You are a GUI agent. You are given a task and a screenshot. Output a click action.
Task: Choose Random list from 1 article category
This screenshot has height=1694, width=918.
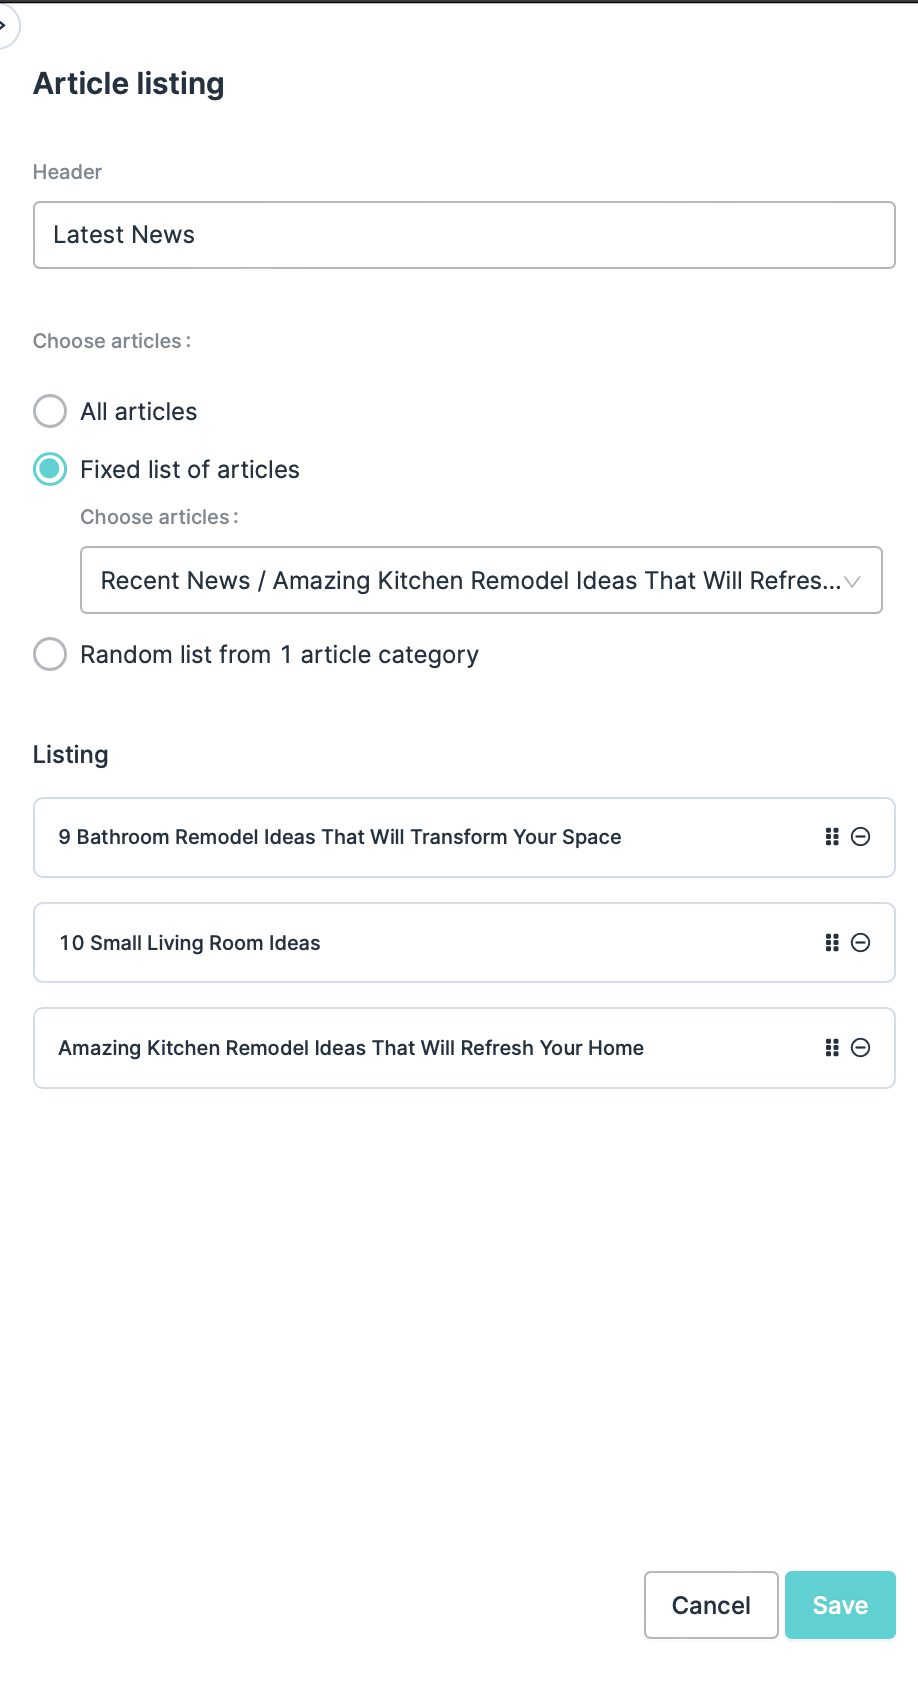50,655
